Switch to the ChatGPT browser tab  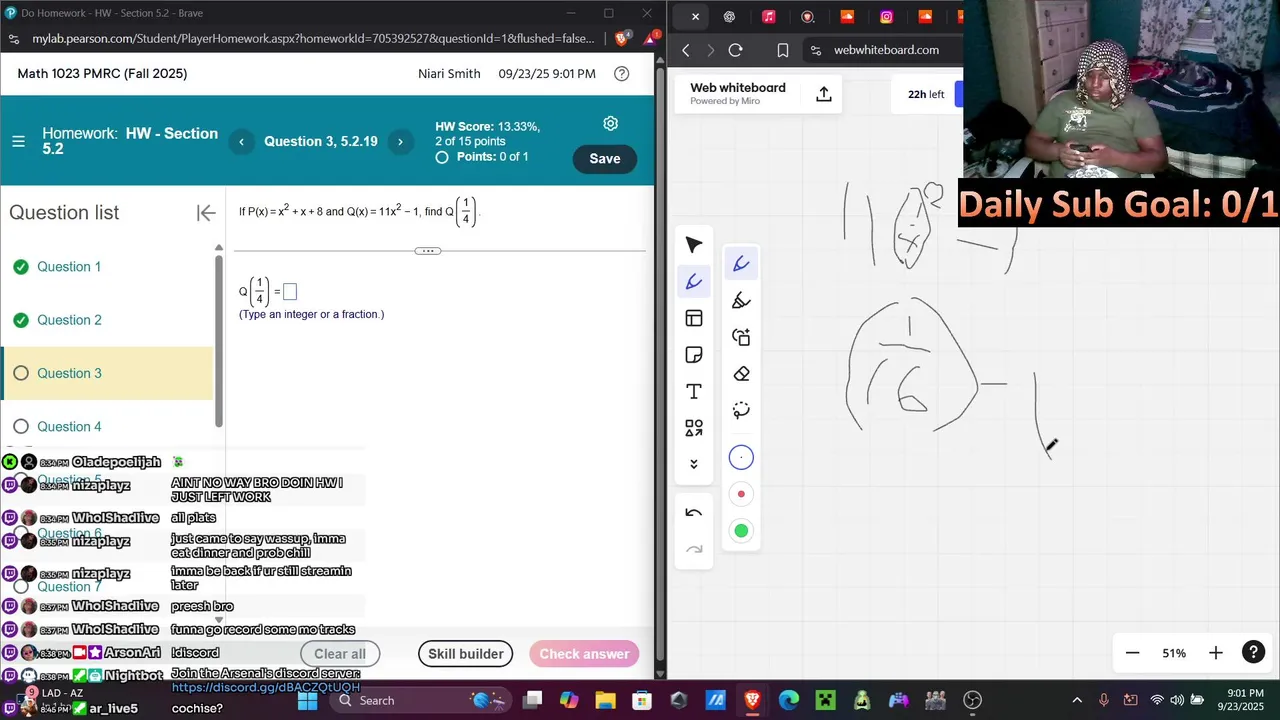pyautogui.click(x=729, y=16)
